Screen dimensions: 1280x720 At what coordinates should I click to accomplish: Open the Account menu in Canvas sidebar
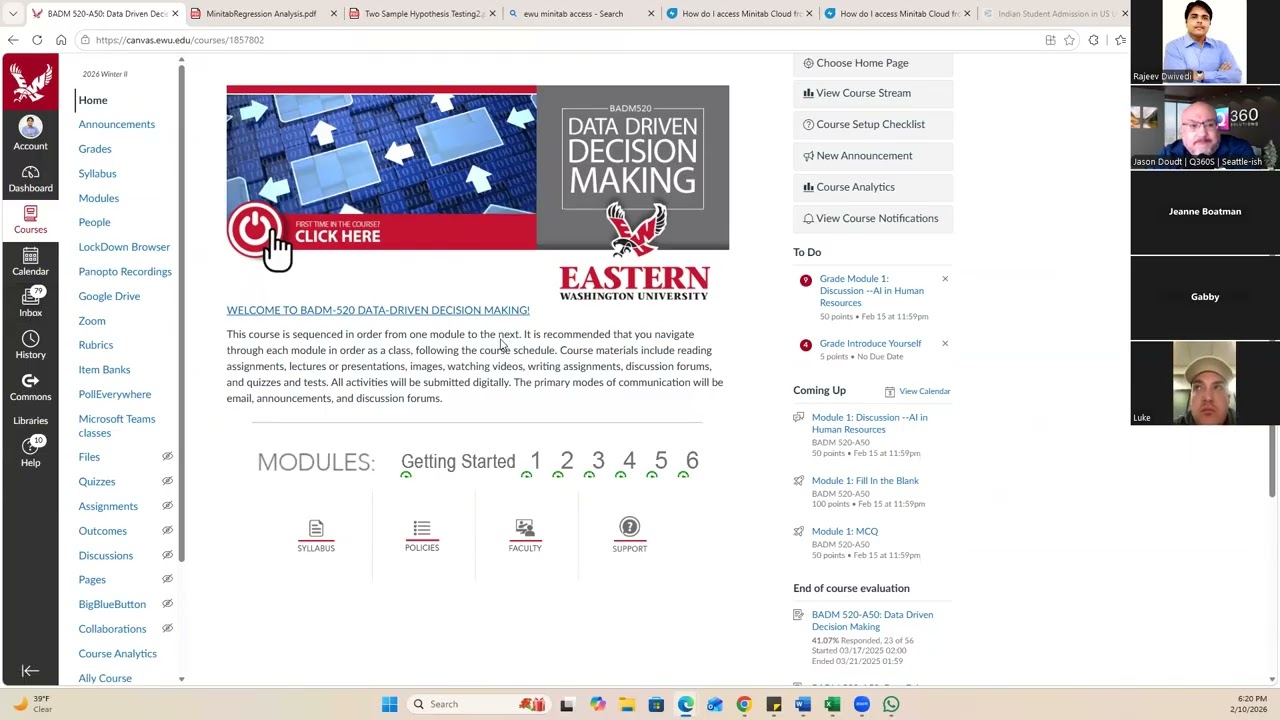coord(30,133)
